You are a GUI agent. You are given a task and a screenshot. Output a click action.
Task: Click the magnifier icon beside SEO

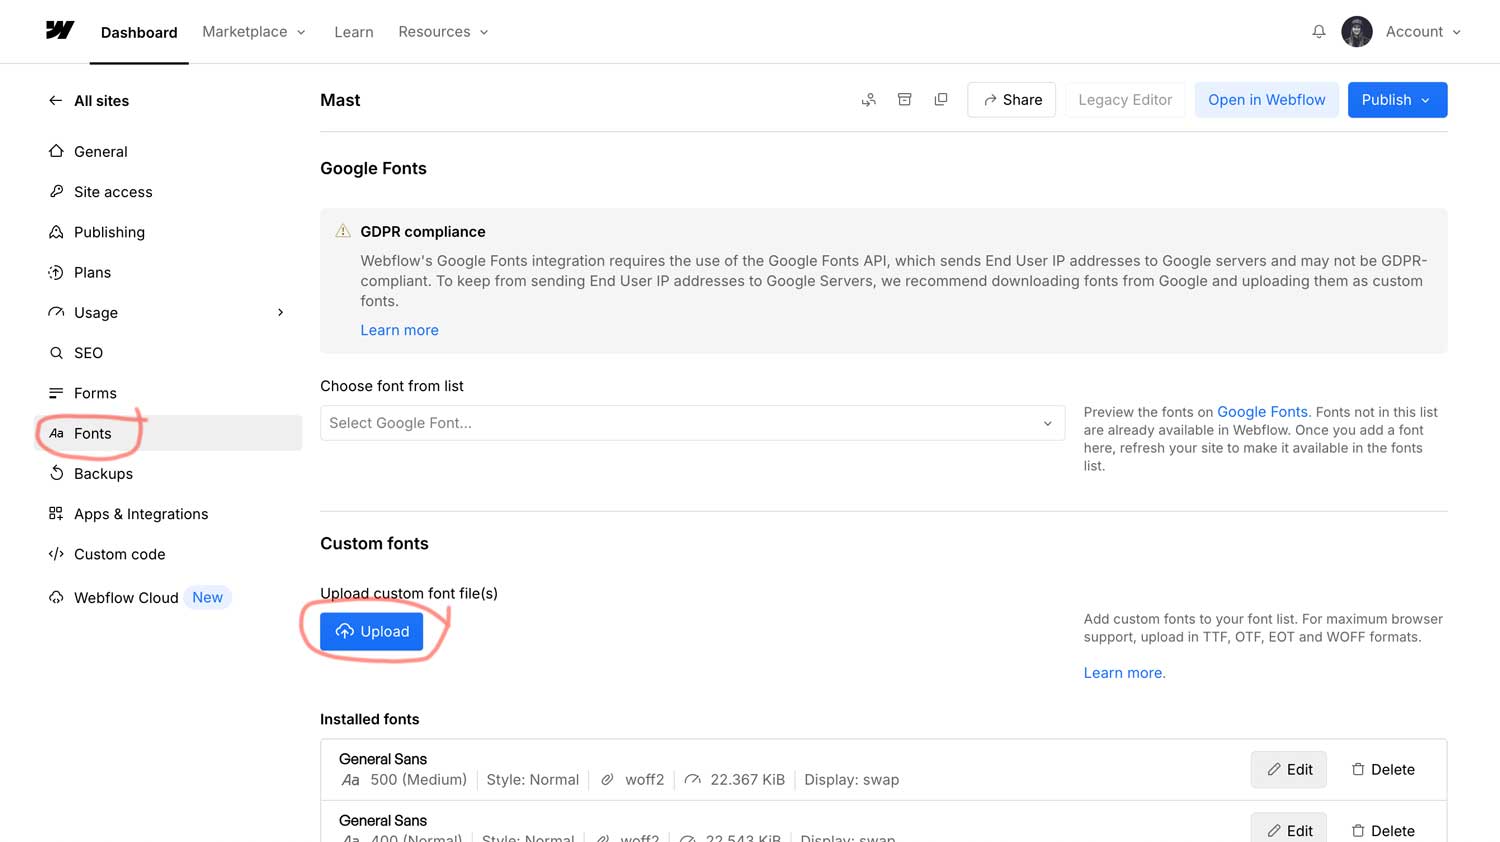[56, 353]
